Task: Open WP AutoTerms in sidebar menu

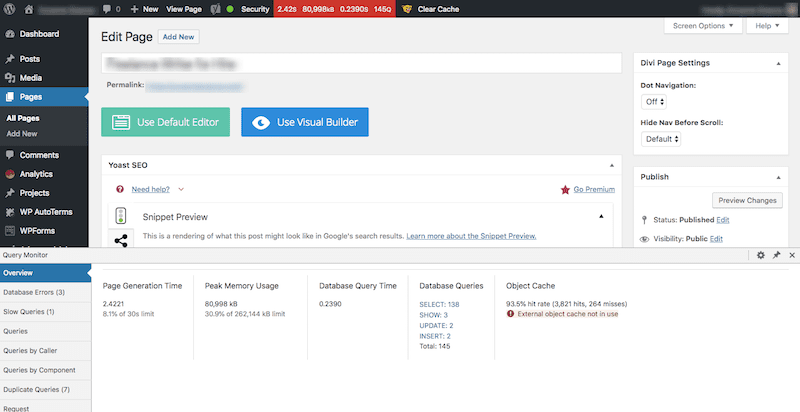Action: (x=44, y=212)
